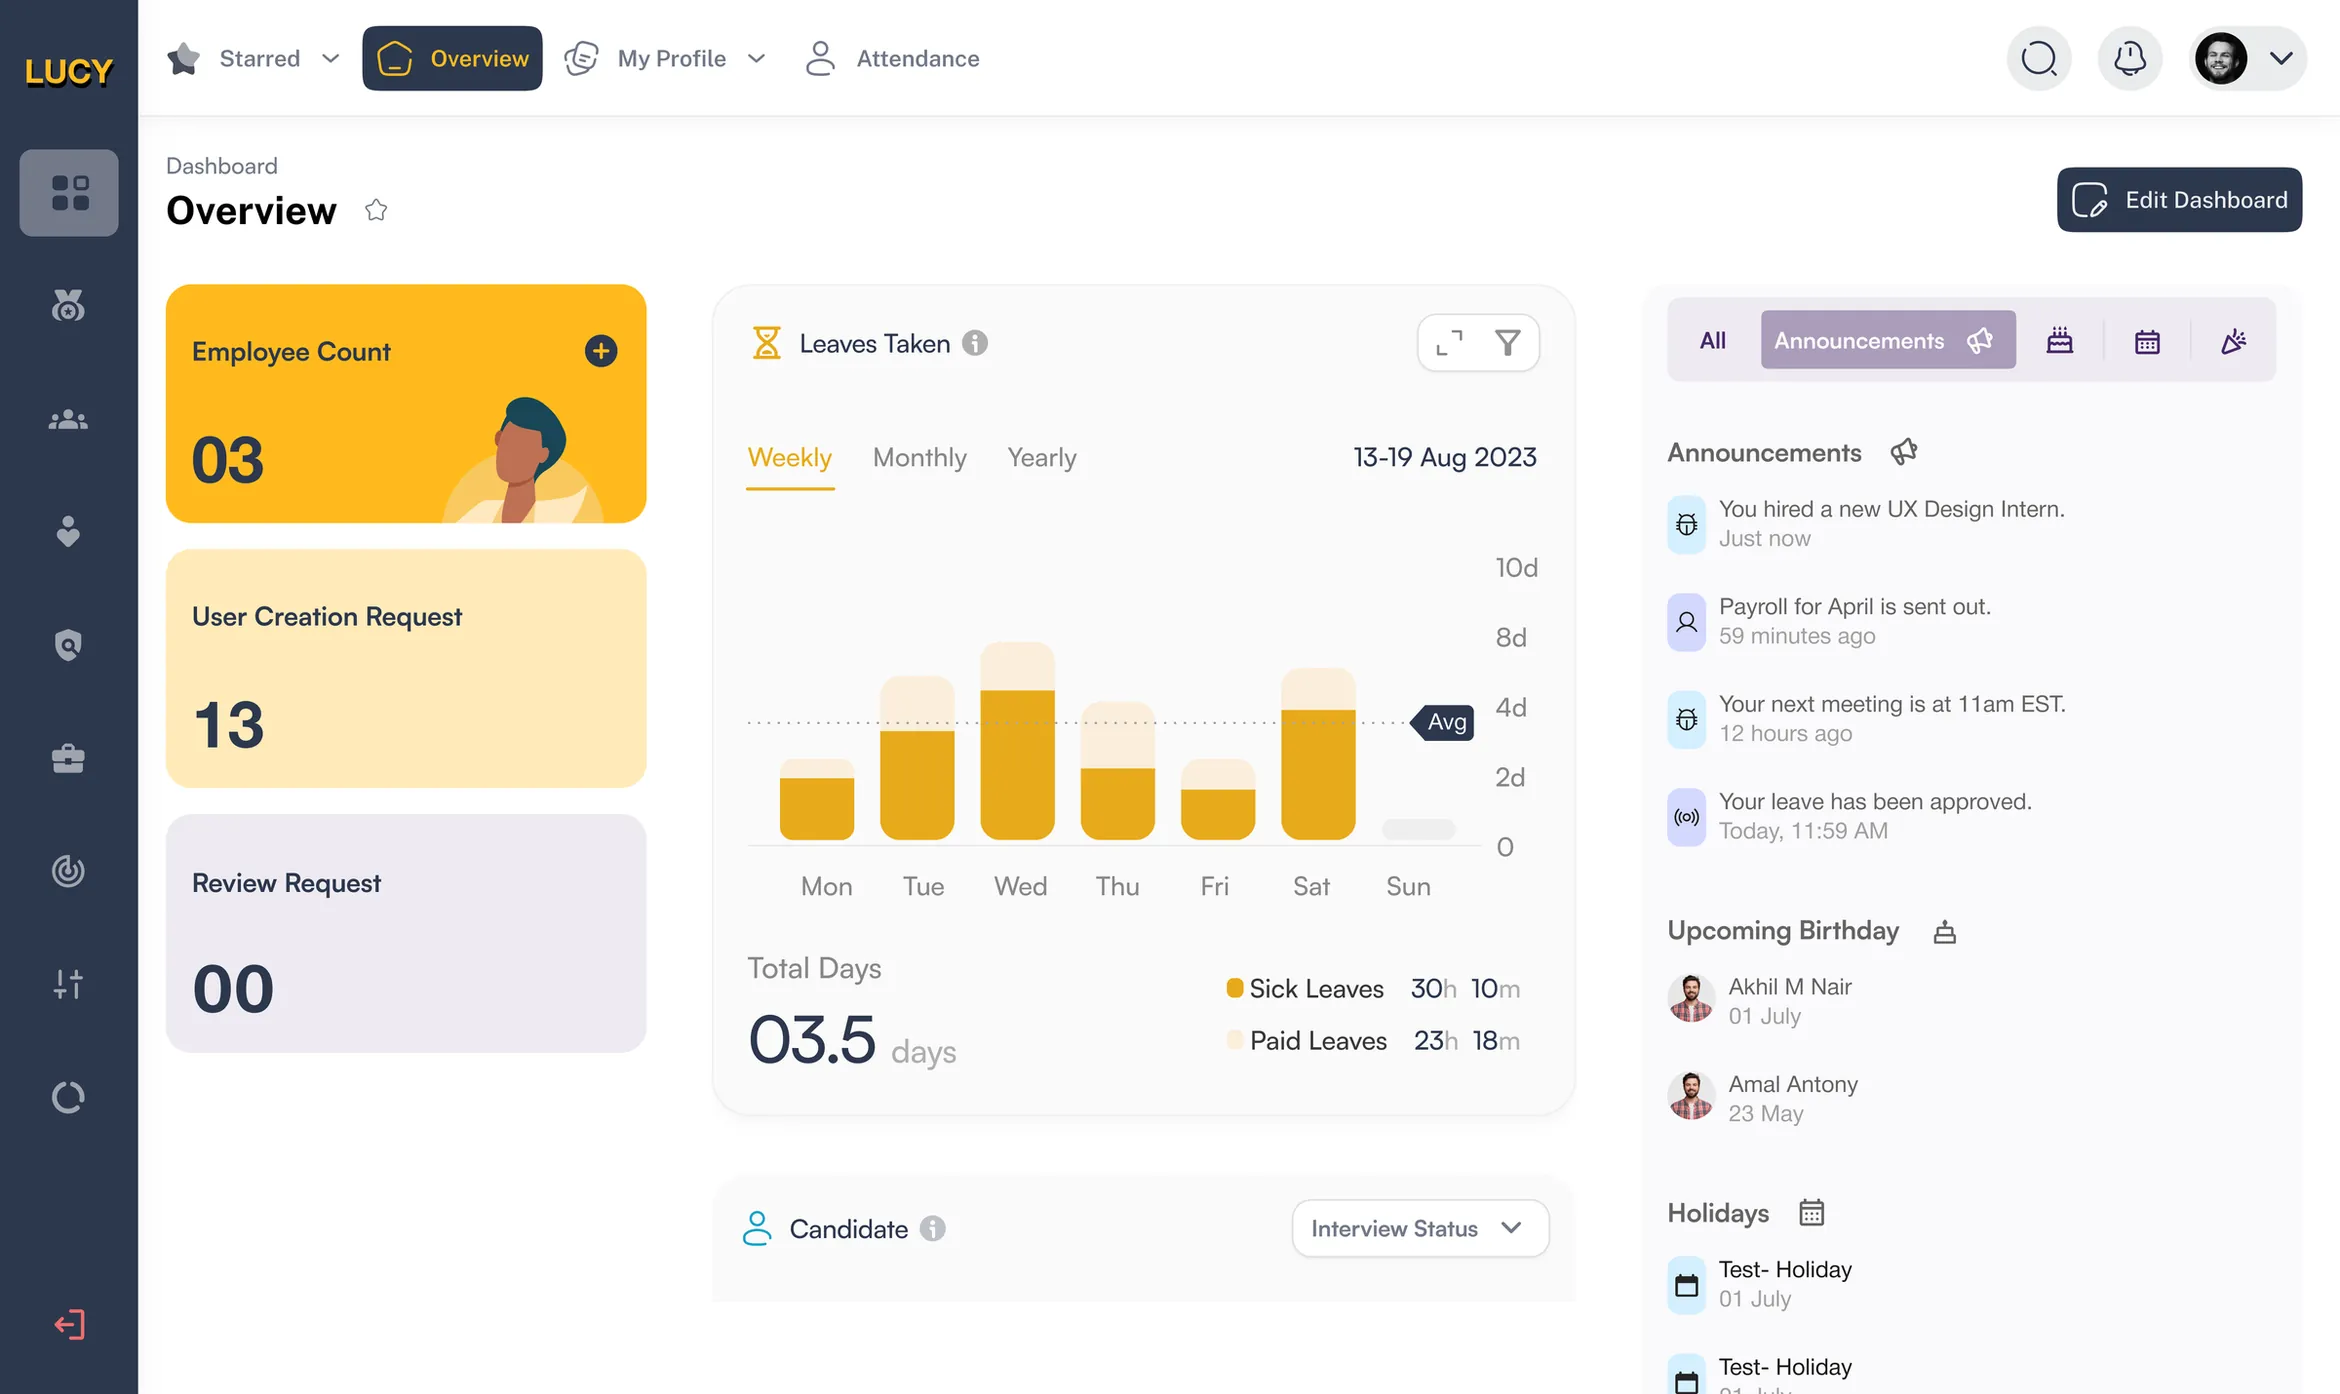Click the plus icon on Employee Count

pos(600,351)
